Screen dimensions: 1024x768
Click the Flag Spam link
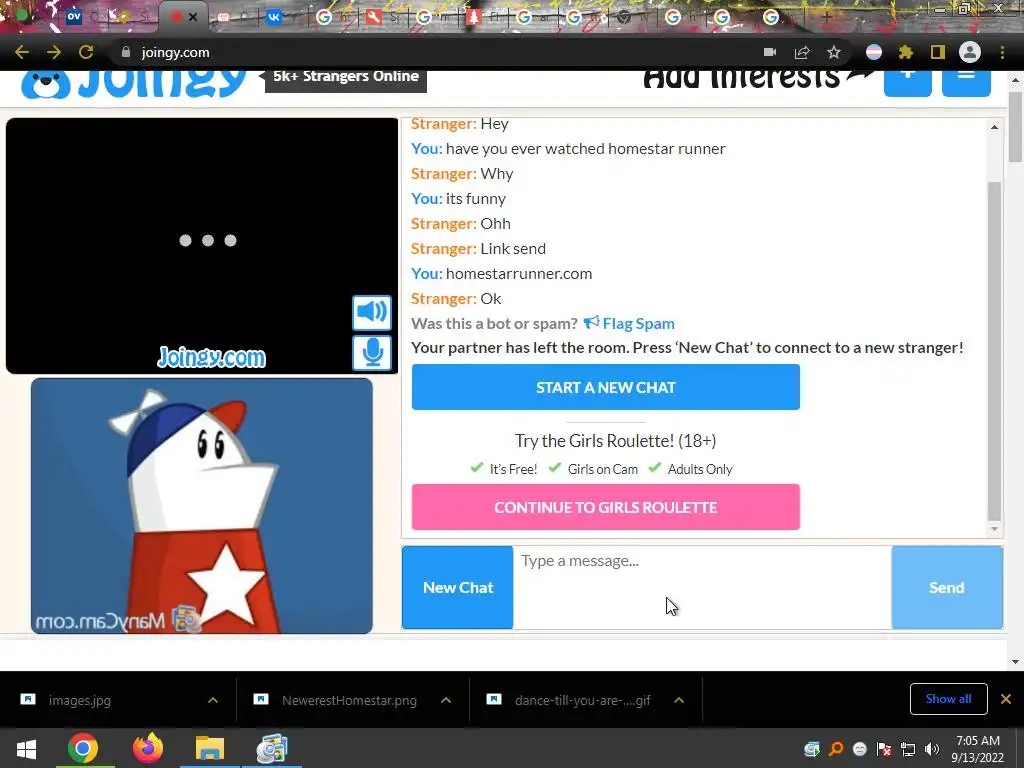pos(629,323)
